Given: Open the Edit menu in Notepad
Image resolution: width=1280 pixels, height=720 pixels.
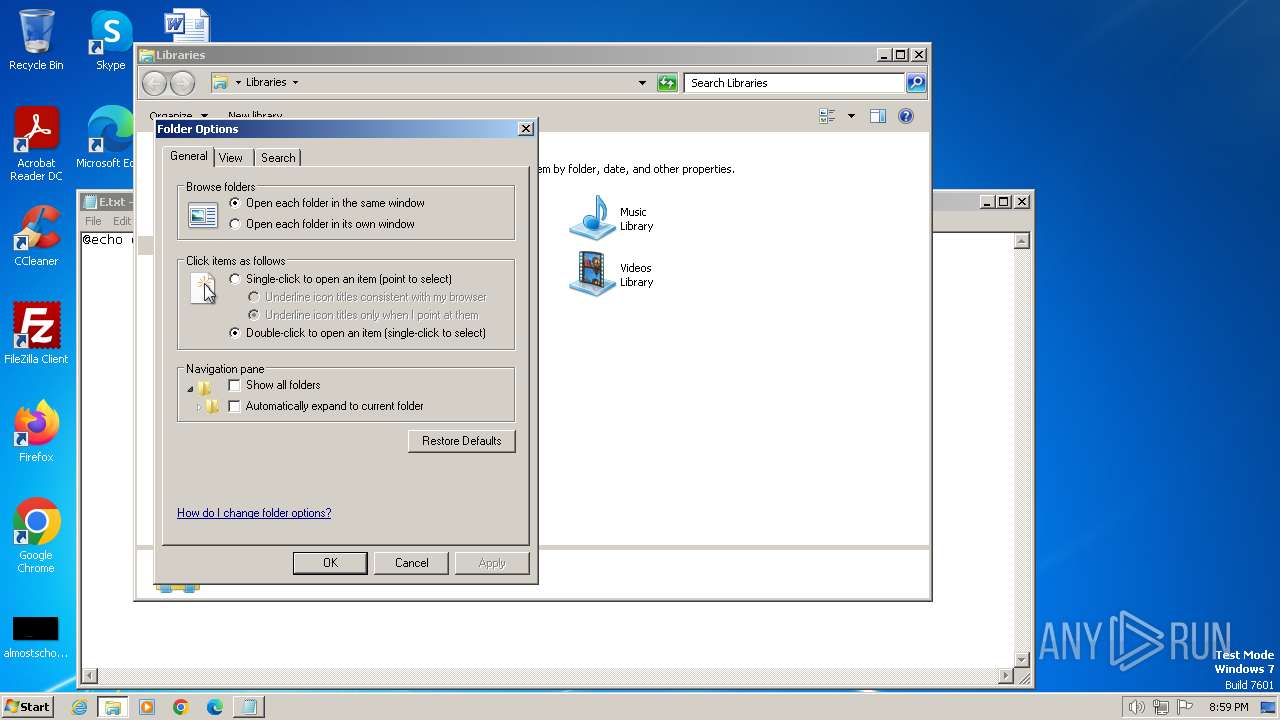Looking at the screenshot, I should point(122,221).
